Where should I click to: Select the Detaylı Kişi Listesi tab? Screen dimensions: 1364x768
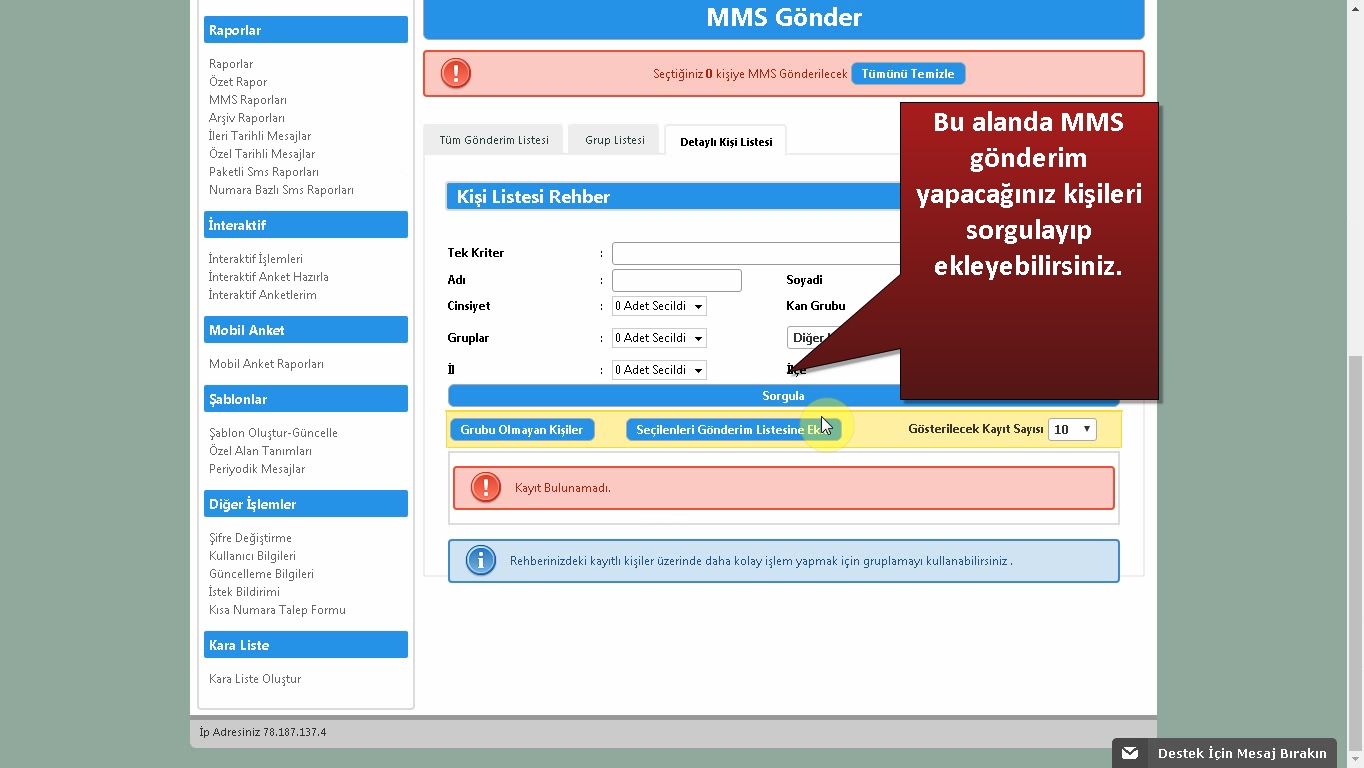tap(726, 141)
